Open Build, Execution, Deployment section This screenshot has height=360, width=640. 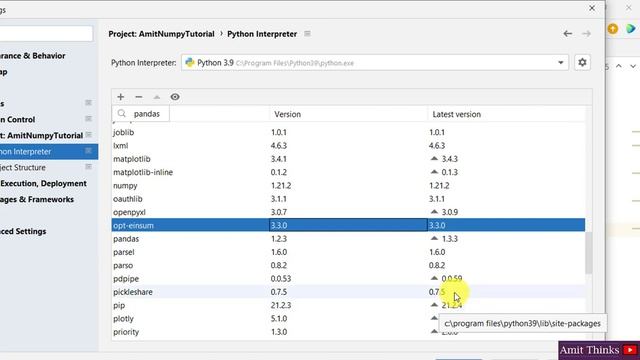point(43,183)
